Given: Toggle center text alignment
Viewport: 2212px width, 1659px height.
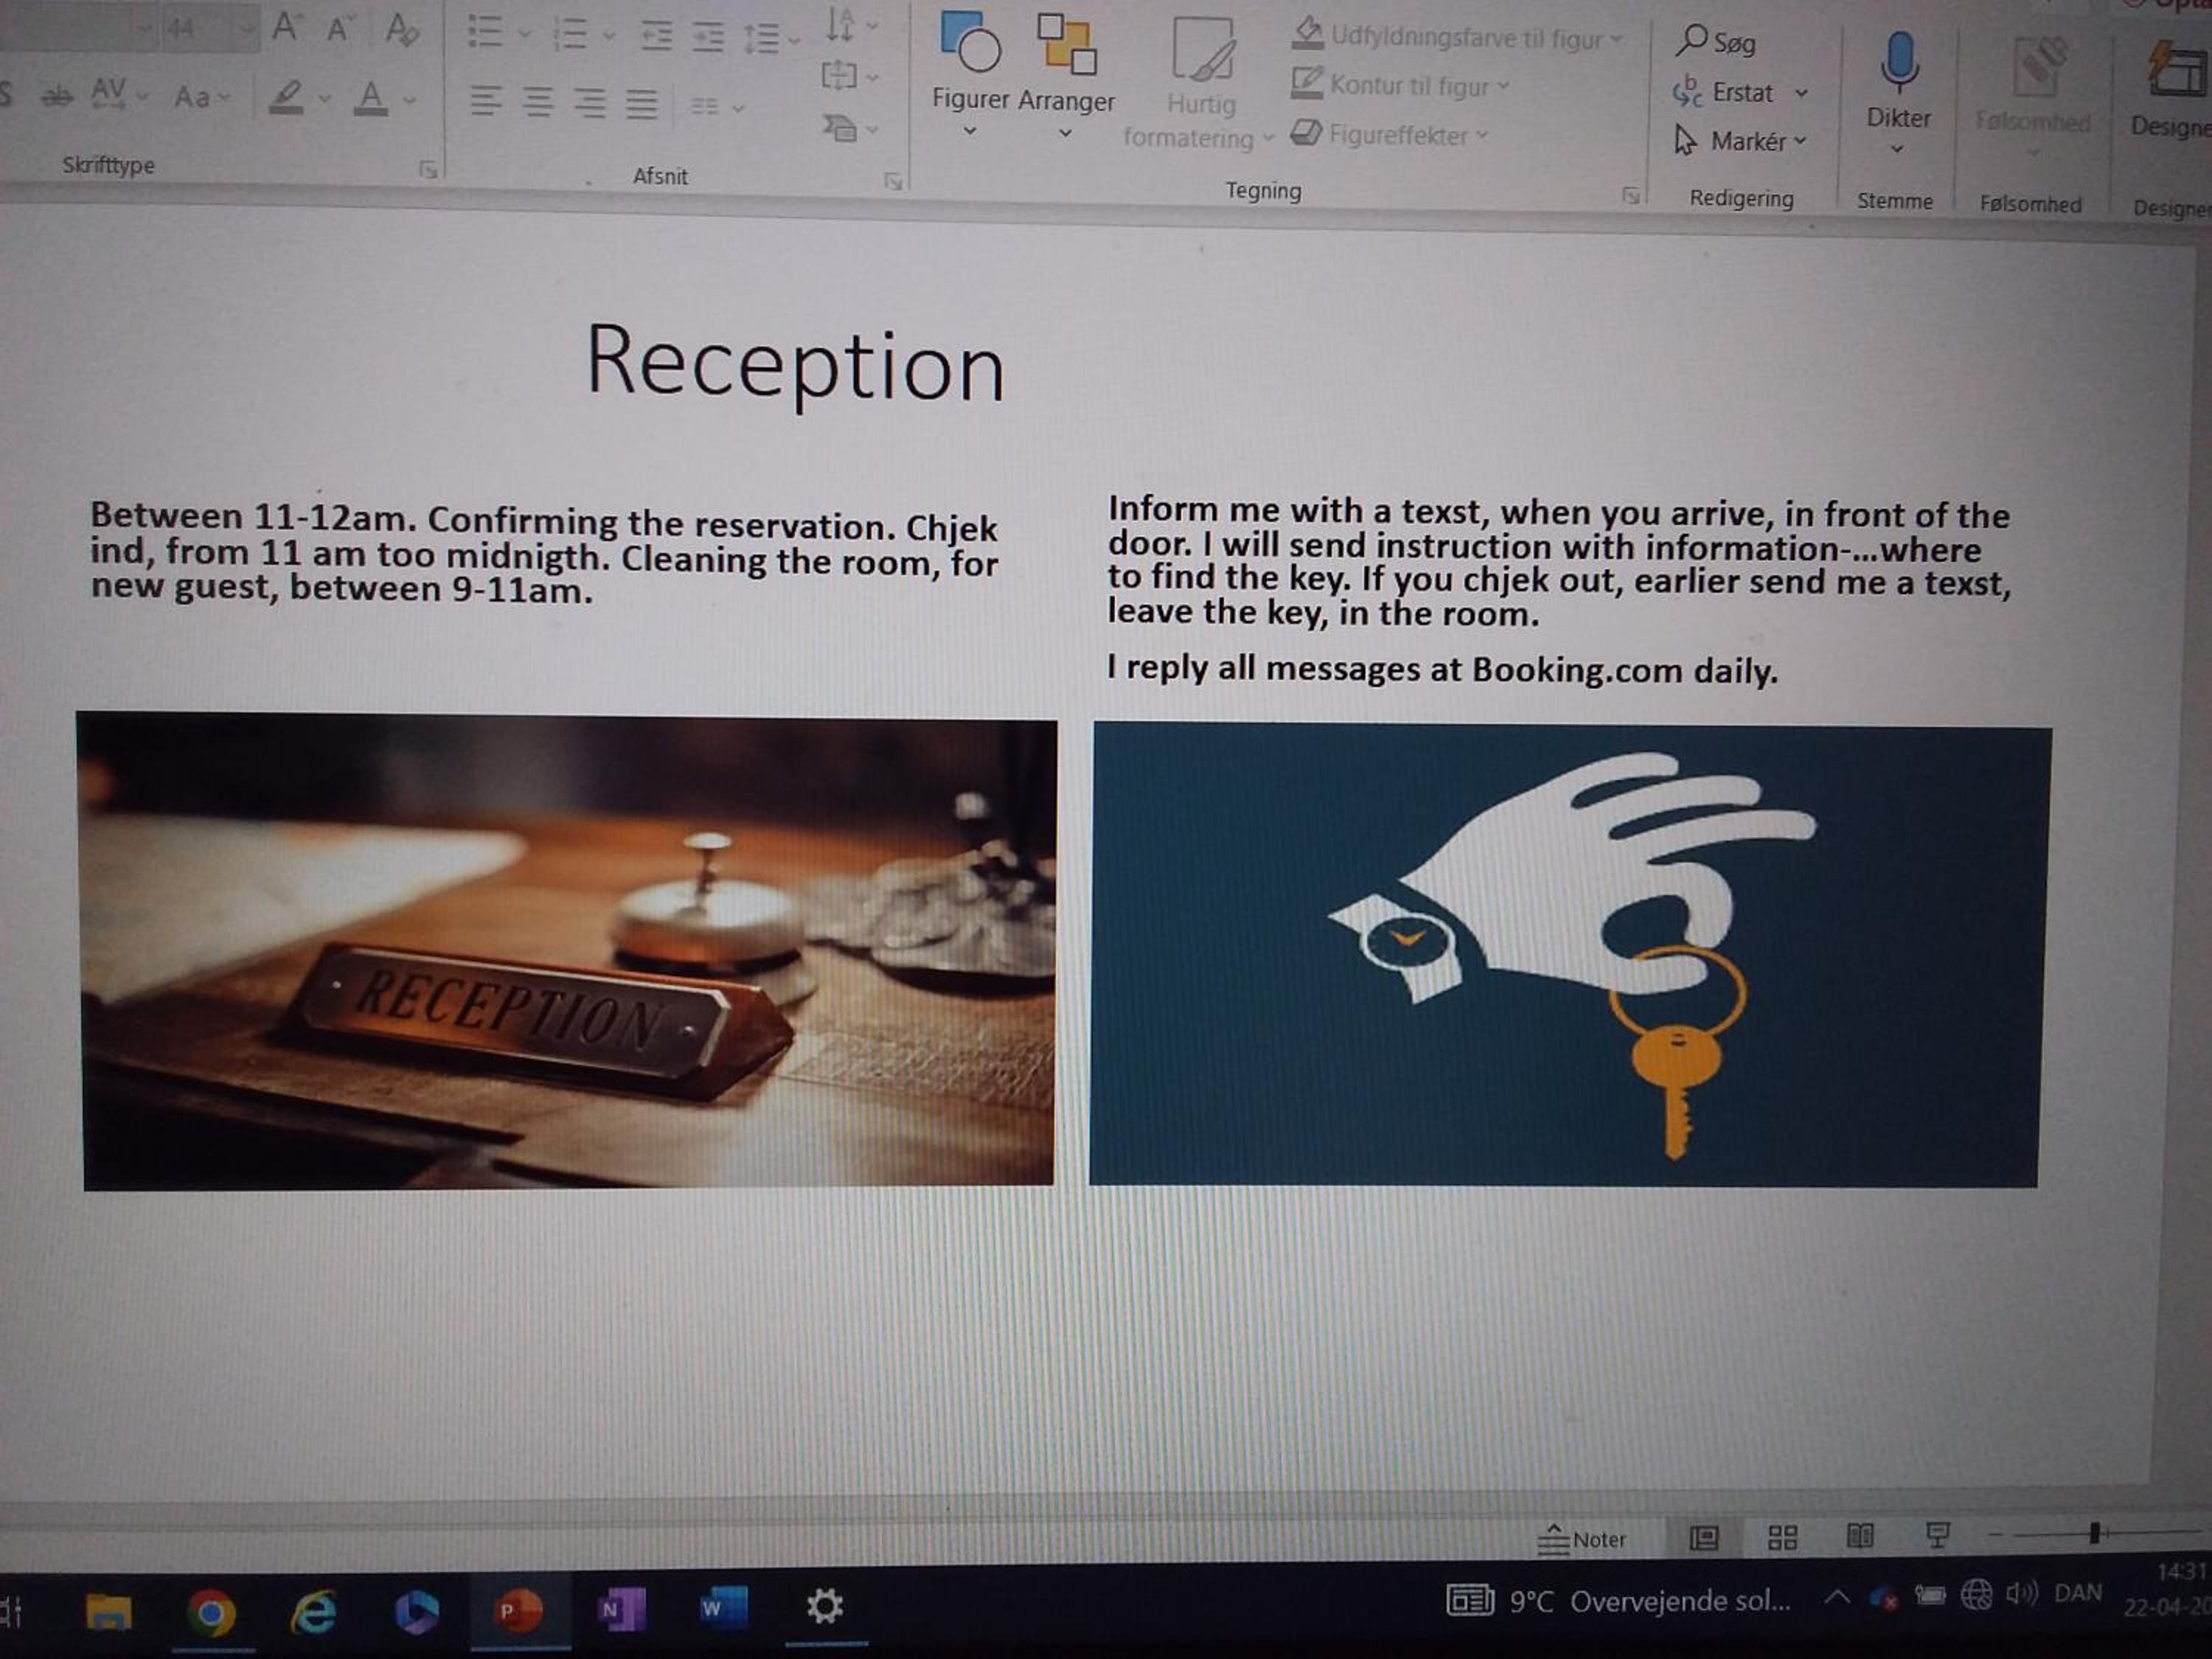Looking at the screenshot, I should (x=538, y=102).
